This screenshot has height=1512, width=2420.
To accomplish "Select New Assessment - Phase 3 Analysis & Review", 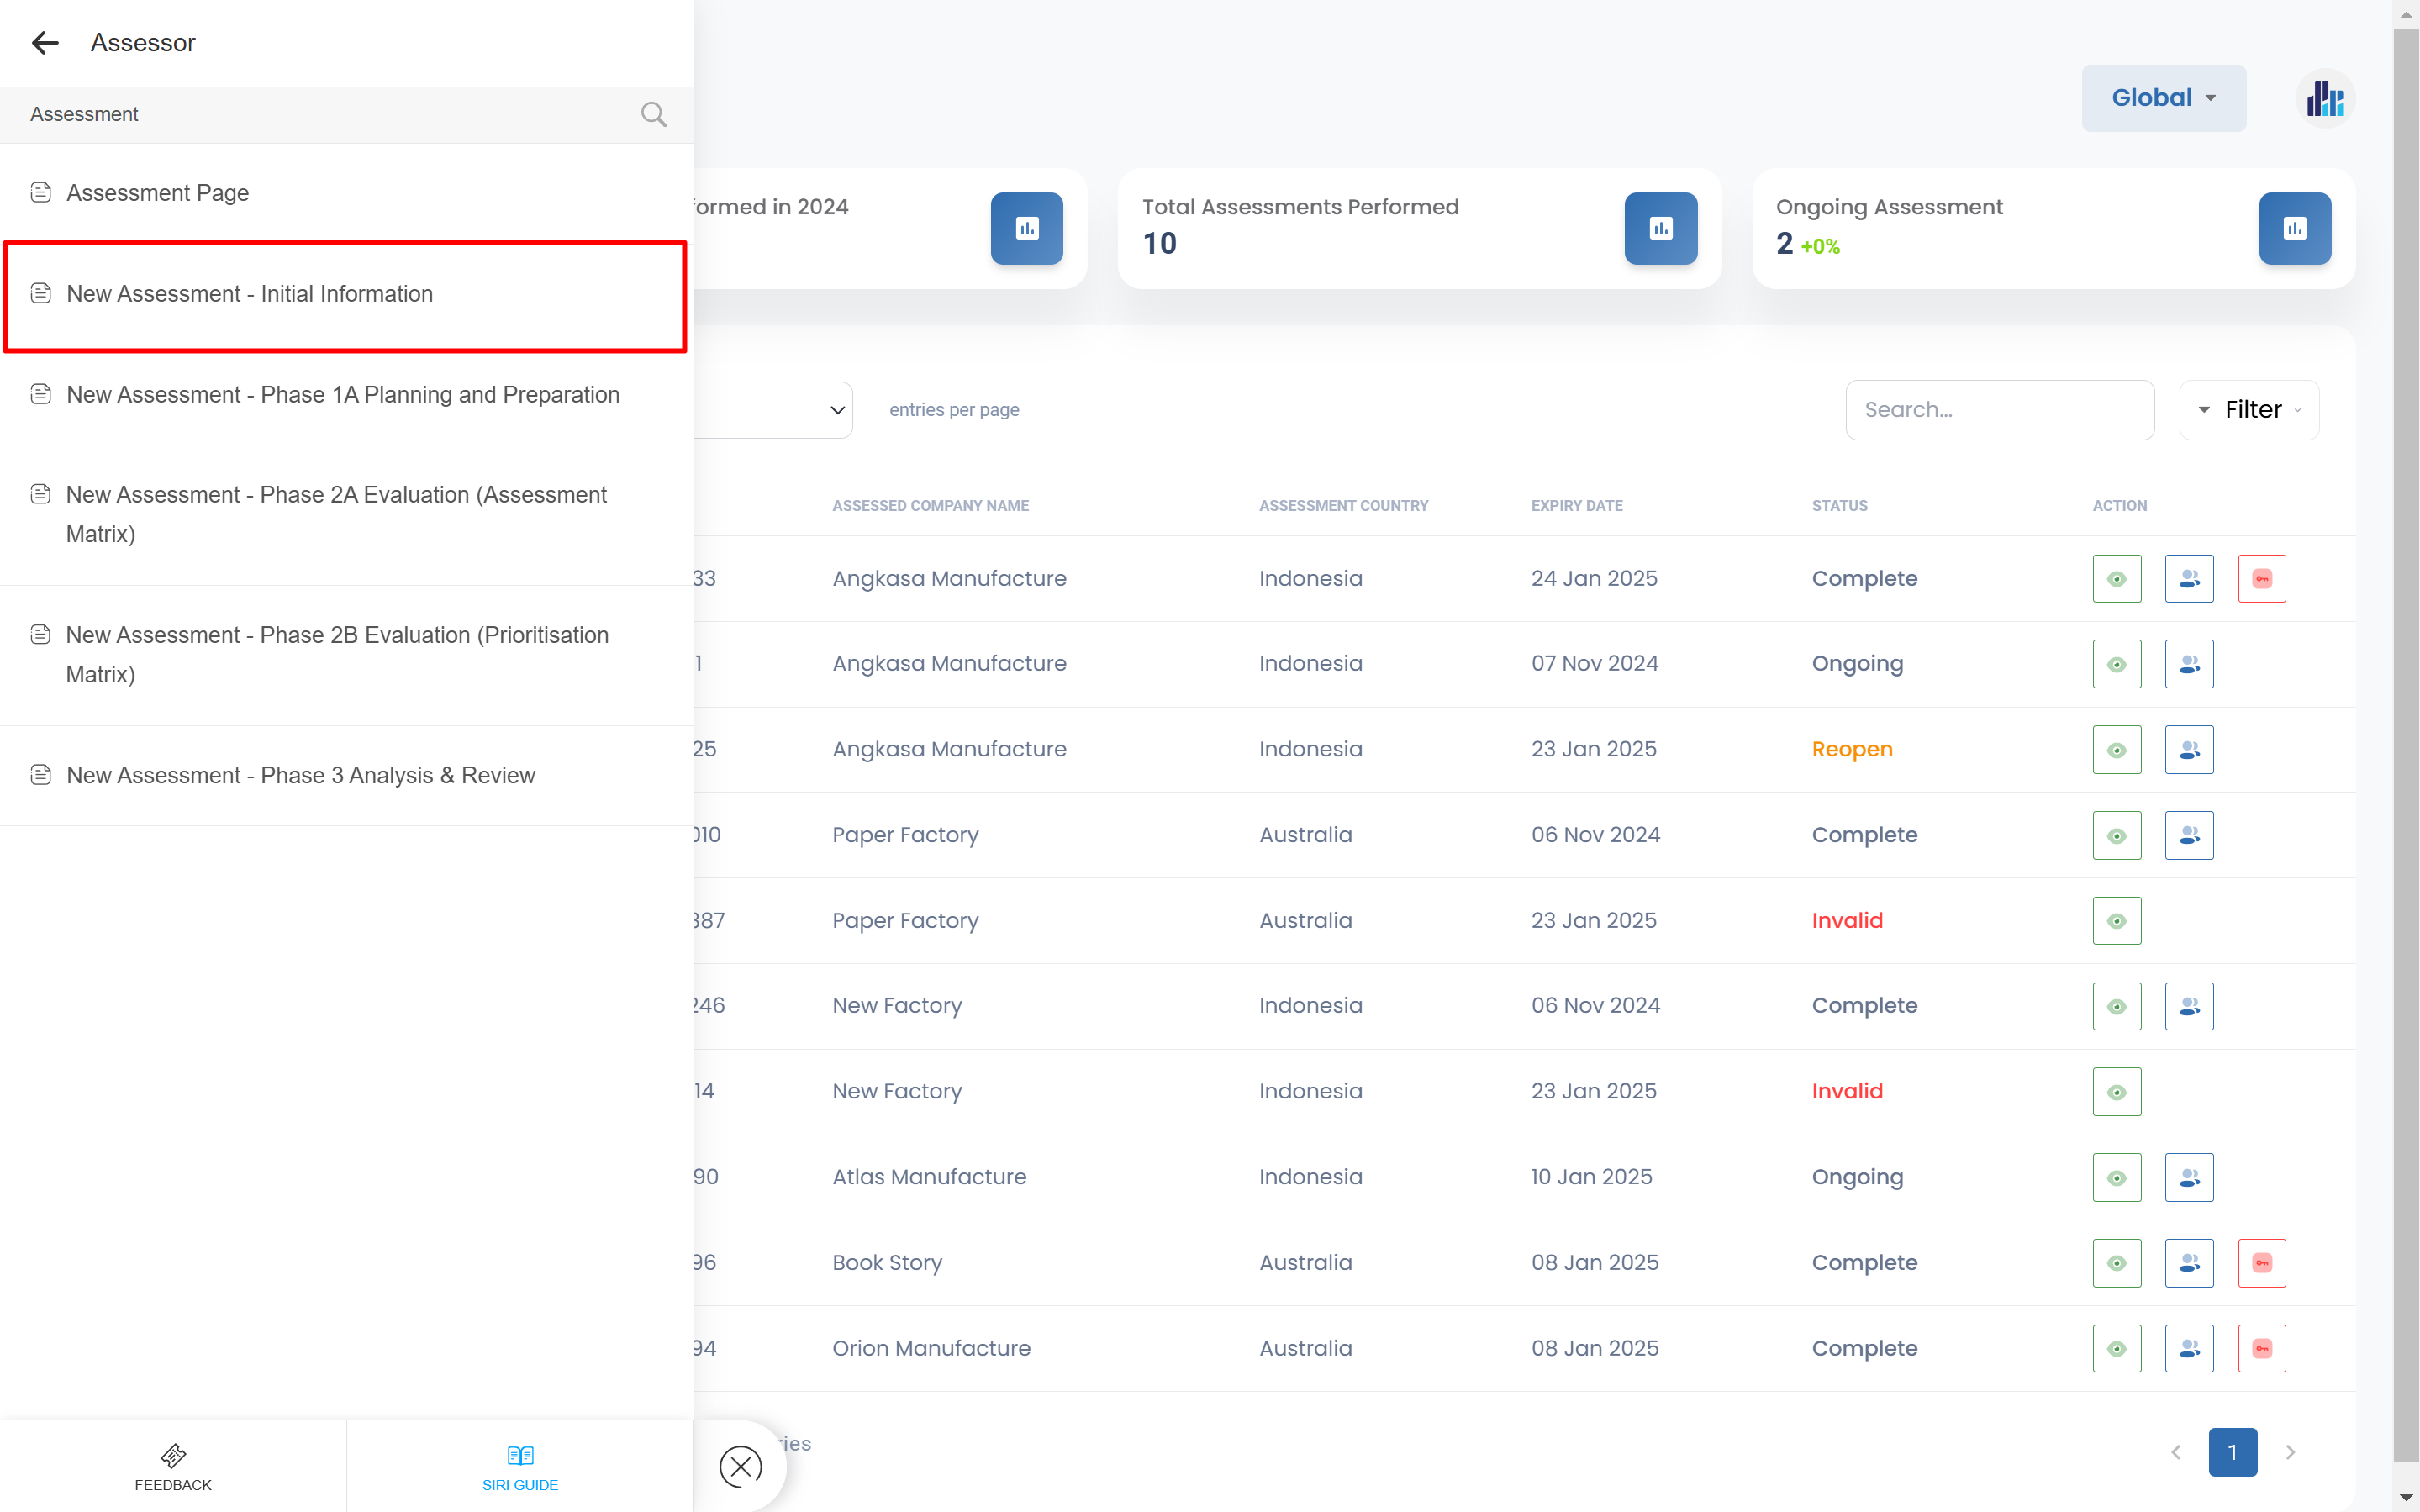I will tap(300, 775).
